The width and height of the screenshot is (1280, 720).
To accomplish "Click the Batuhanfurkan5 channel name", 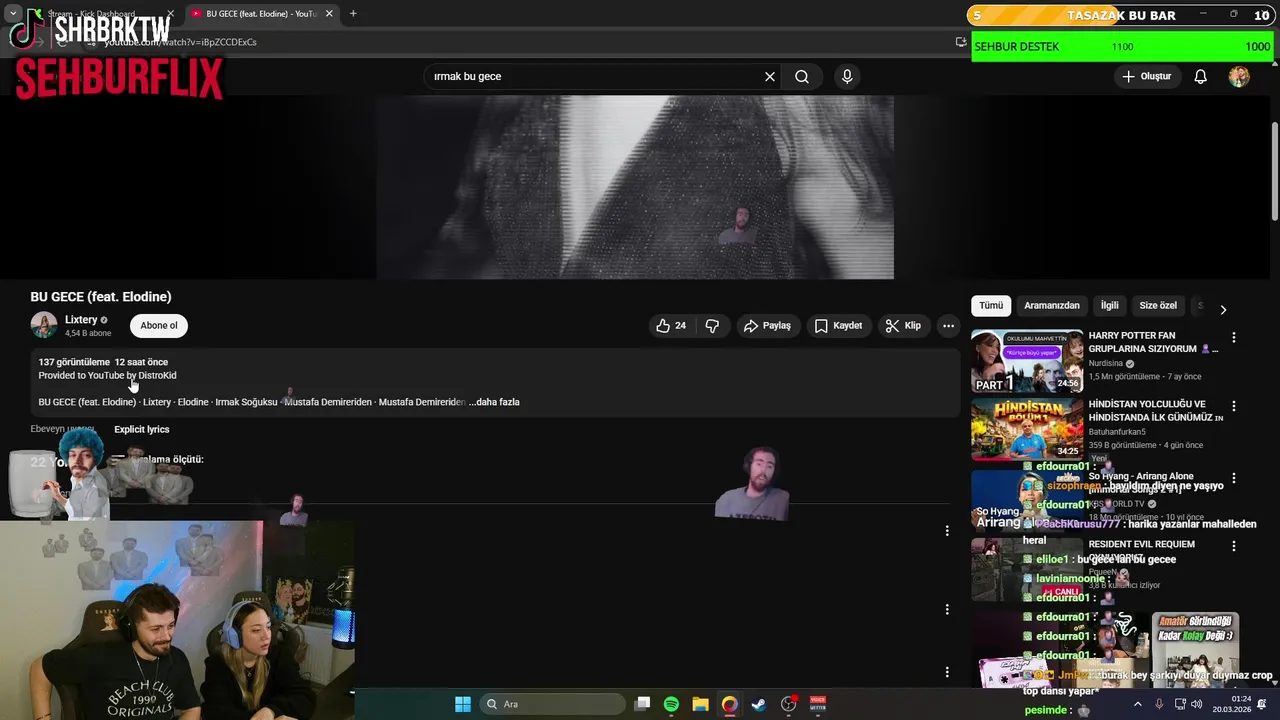I will (x=1119, y=432).
